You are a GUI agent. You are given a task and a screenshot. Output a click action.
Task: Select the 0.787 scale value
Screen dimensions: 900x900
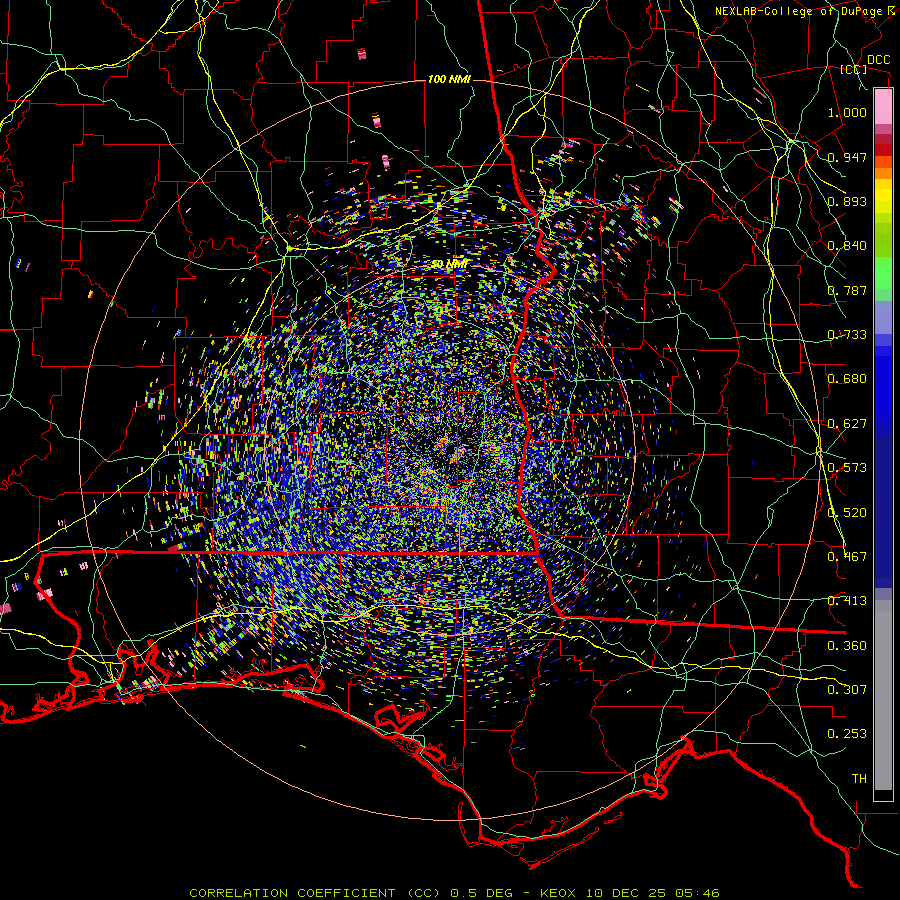[847, 290]
